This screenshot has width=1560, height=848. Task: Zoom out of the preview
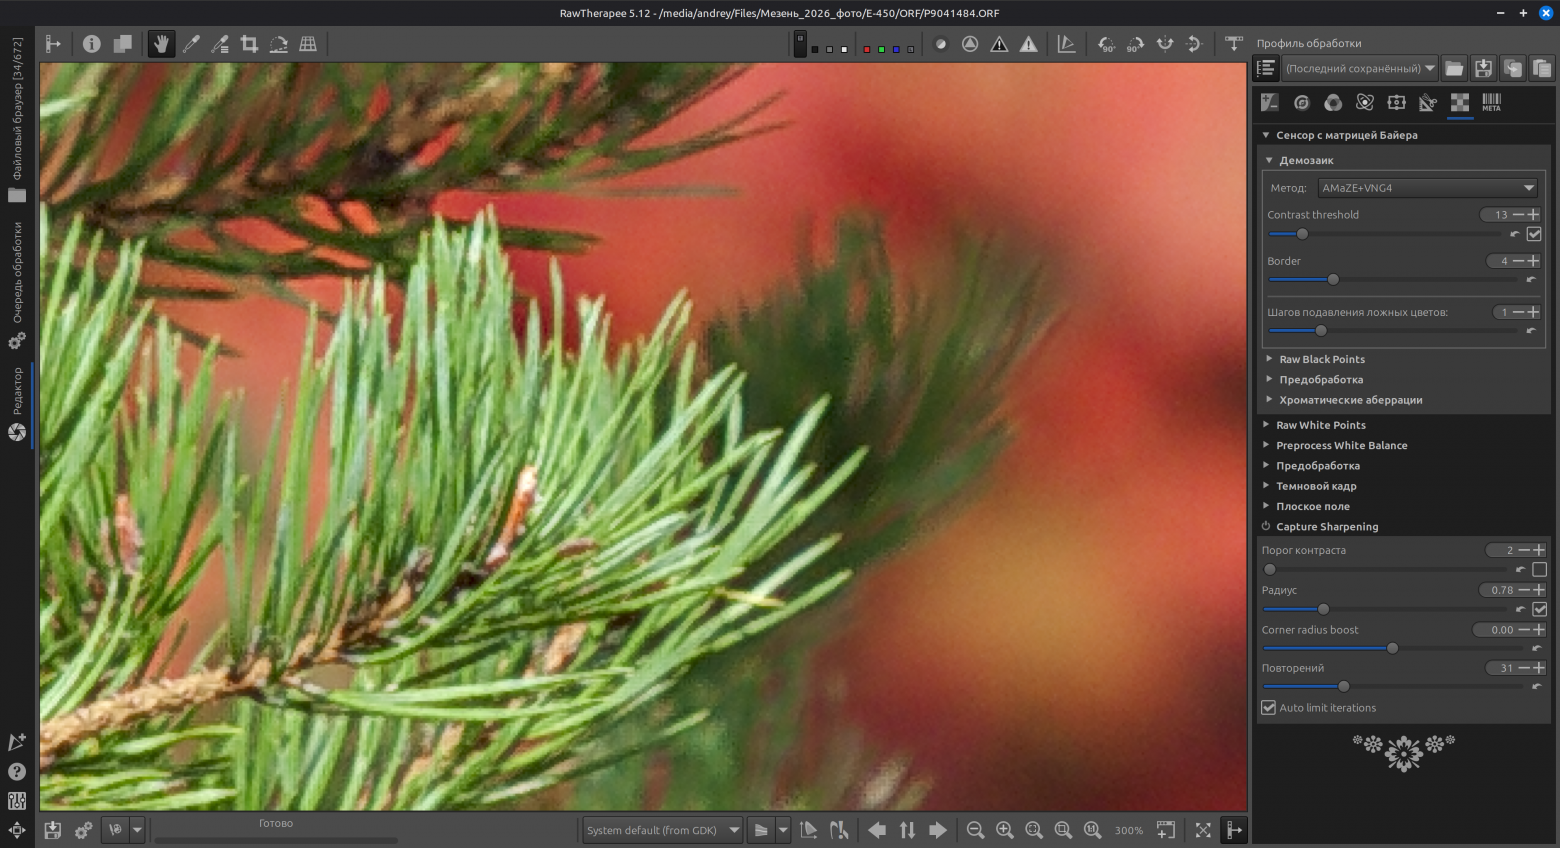point(975,830)
